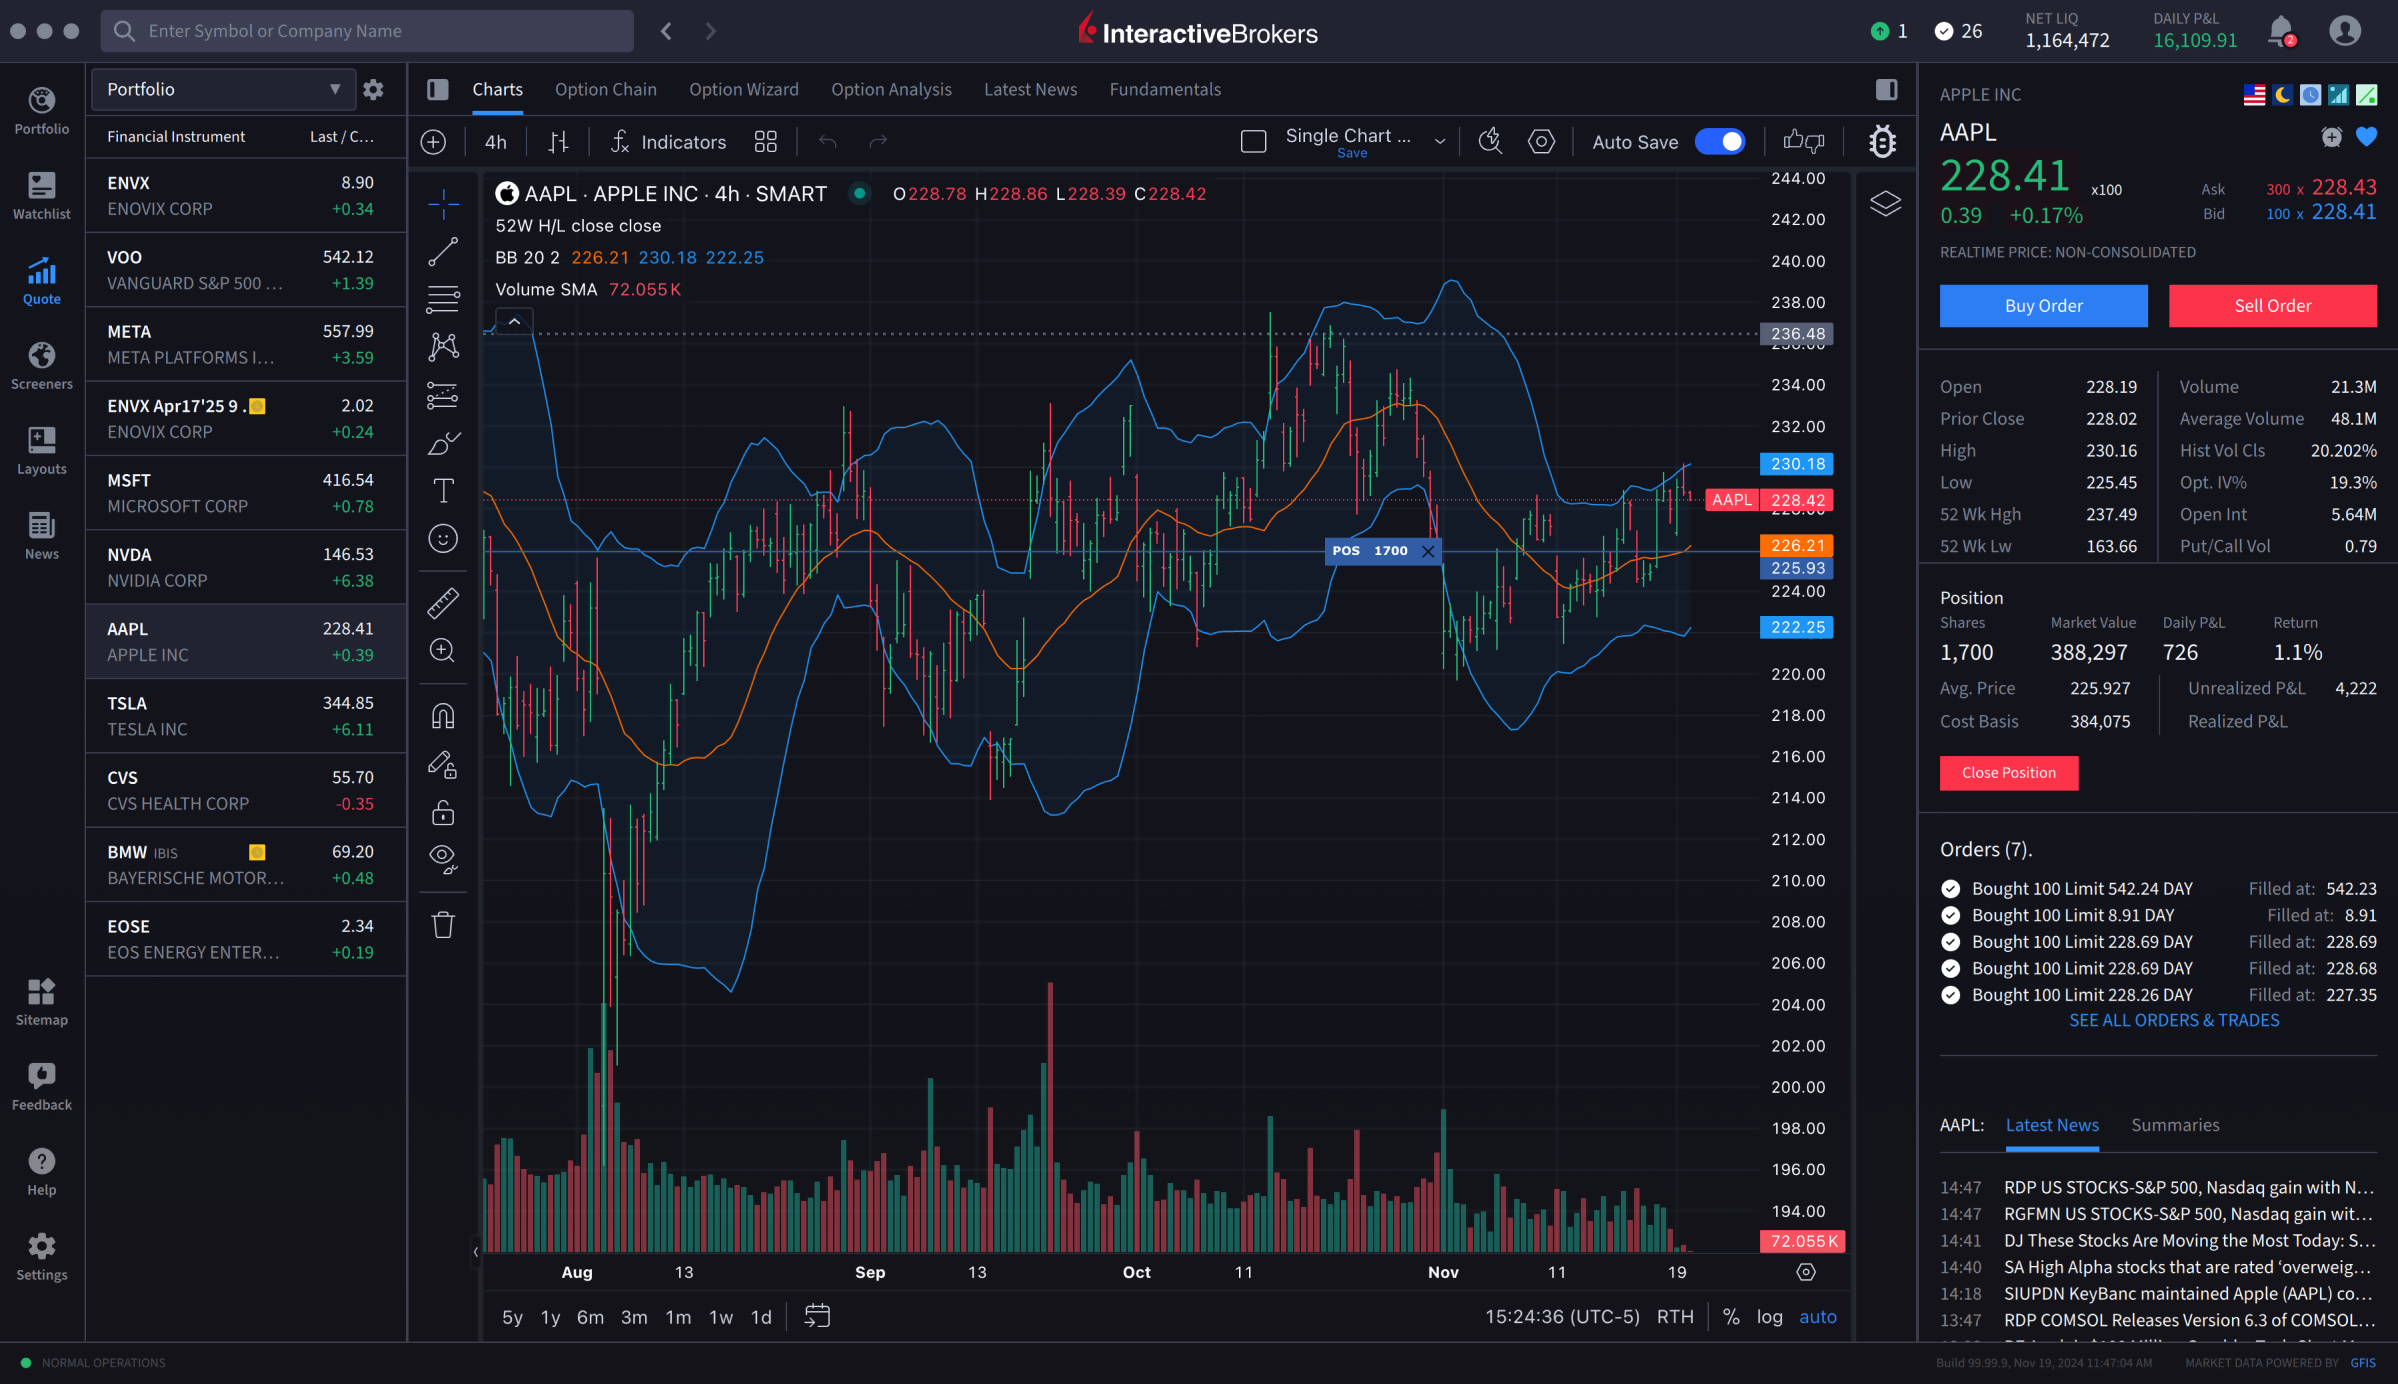
Task: Select the ruler measure tool
Action: click(443, 601)
